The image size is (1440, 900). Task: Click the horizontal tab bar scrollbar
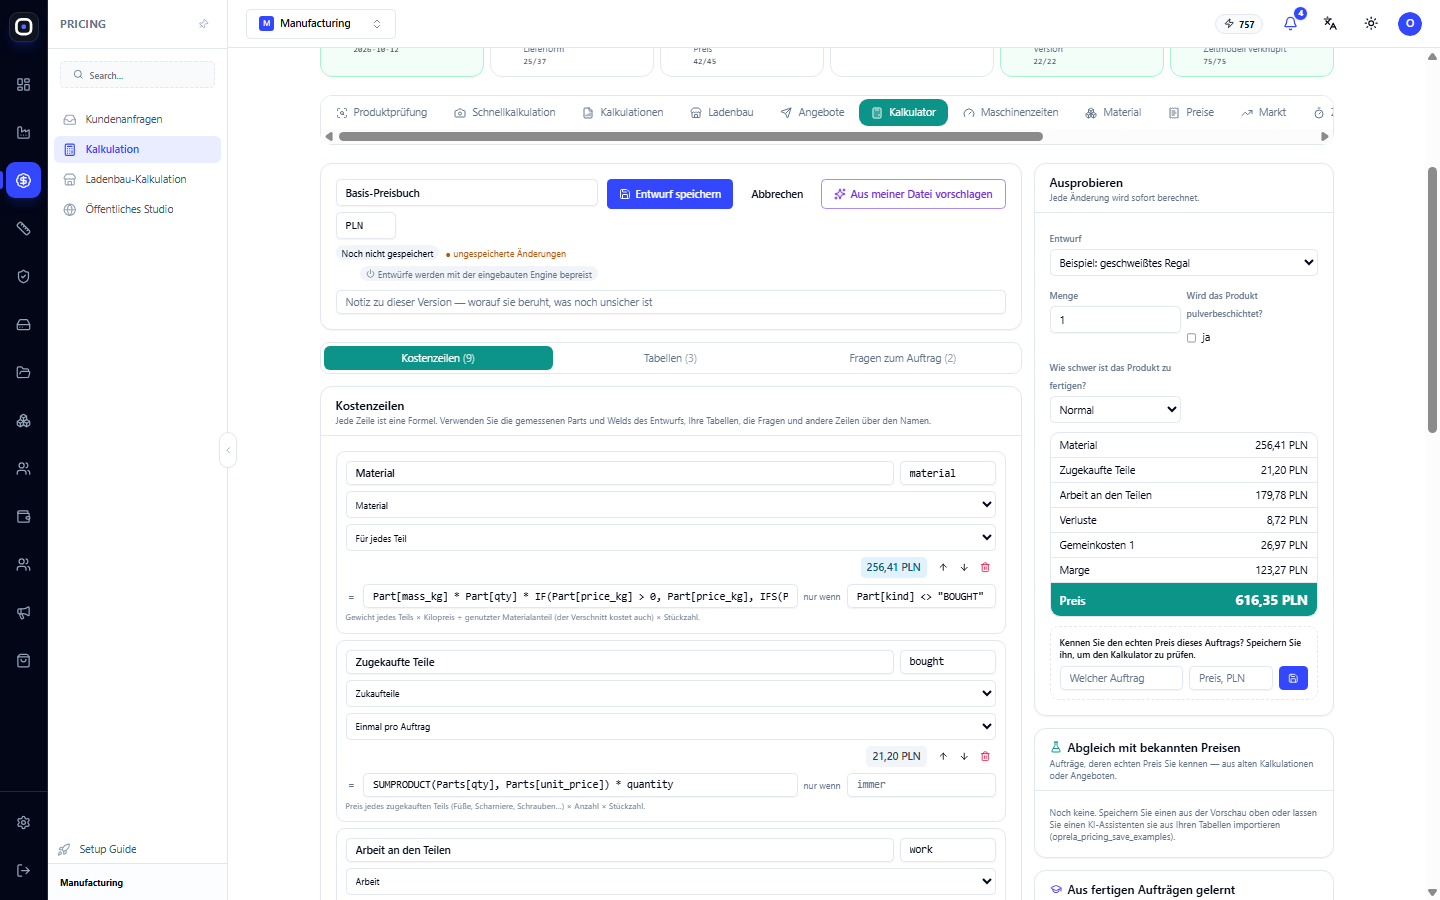coord(691,137)
